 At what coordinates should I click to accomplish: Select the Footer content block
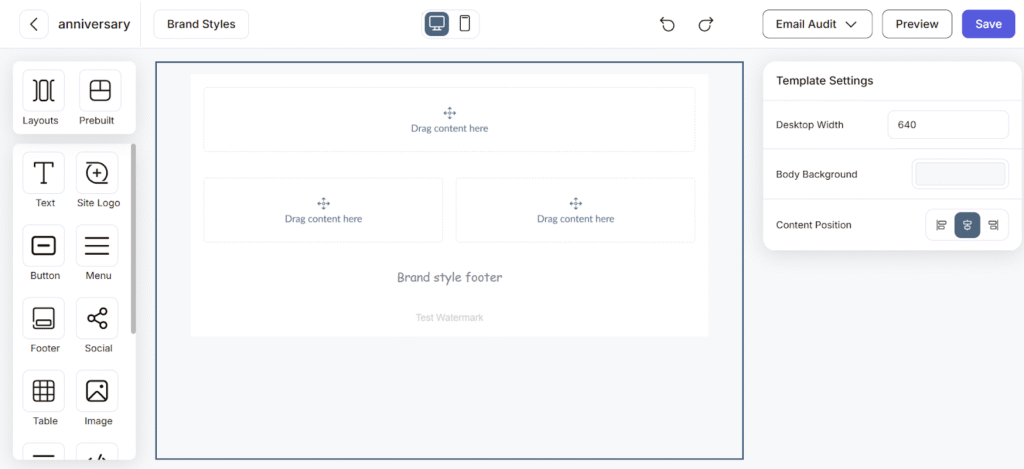pos(44,319)
